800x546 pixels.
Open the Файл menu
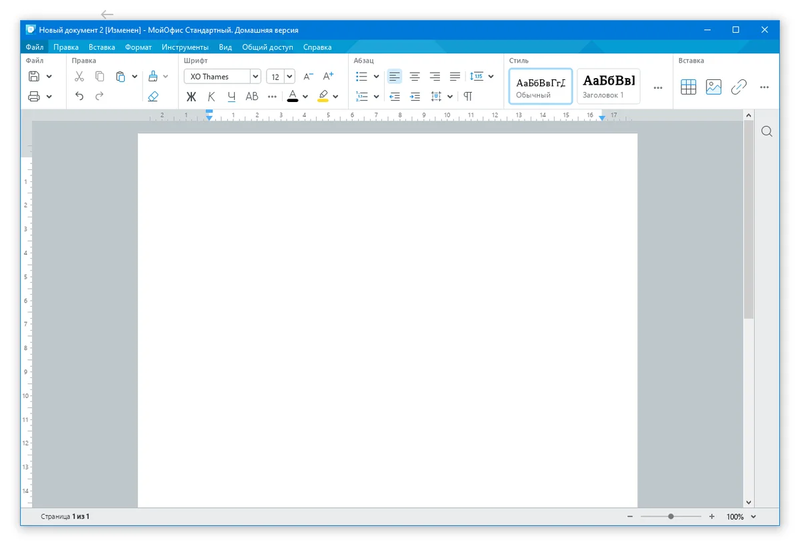pos(35,47)
